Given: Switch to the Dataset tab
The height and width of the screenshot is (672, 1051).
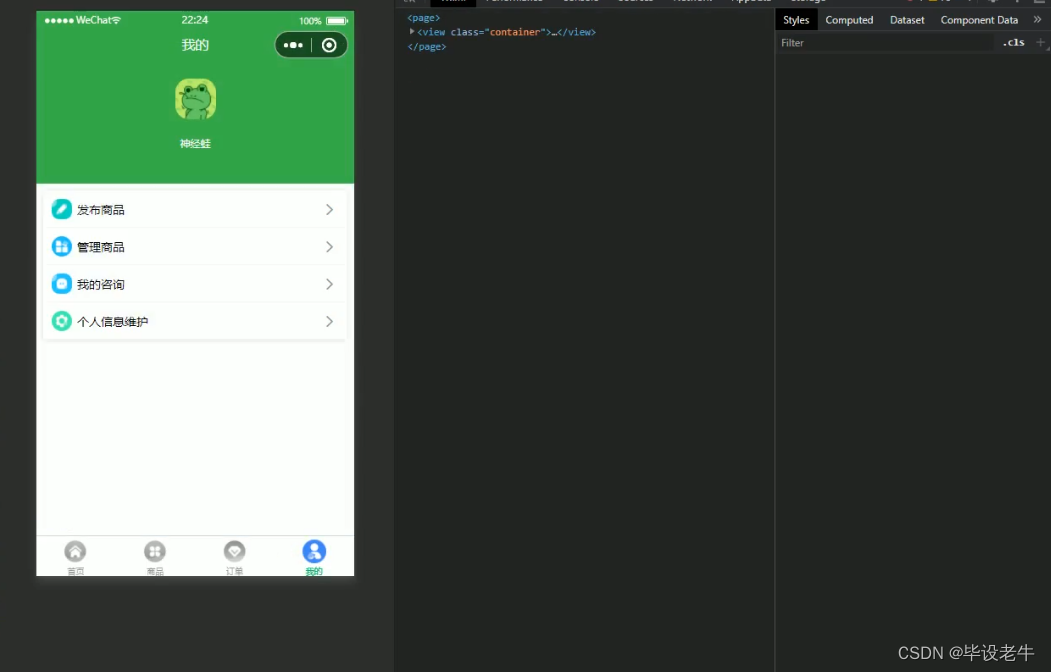Looking at the screenshot, I should [907, 20].
